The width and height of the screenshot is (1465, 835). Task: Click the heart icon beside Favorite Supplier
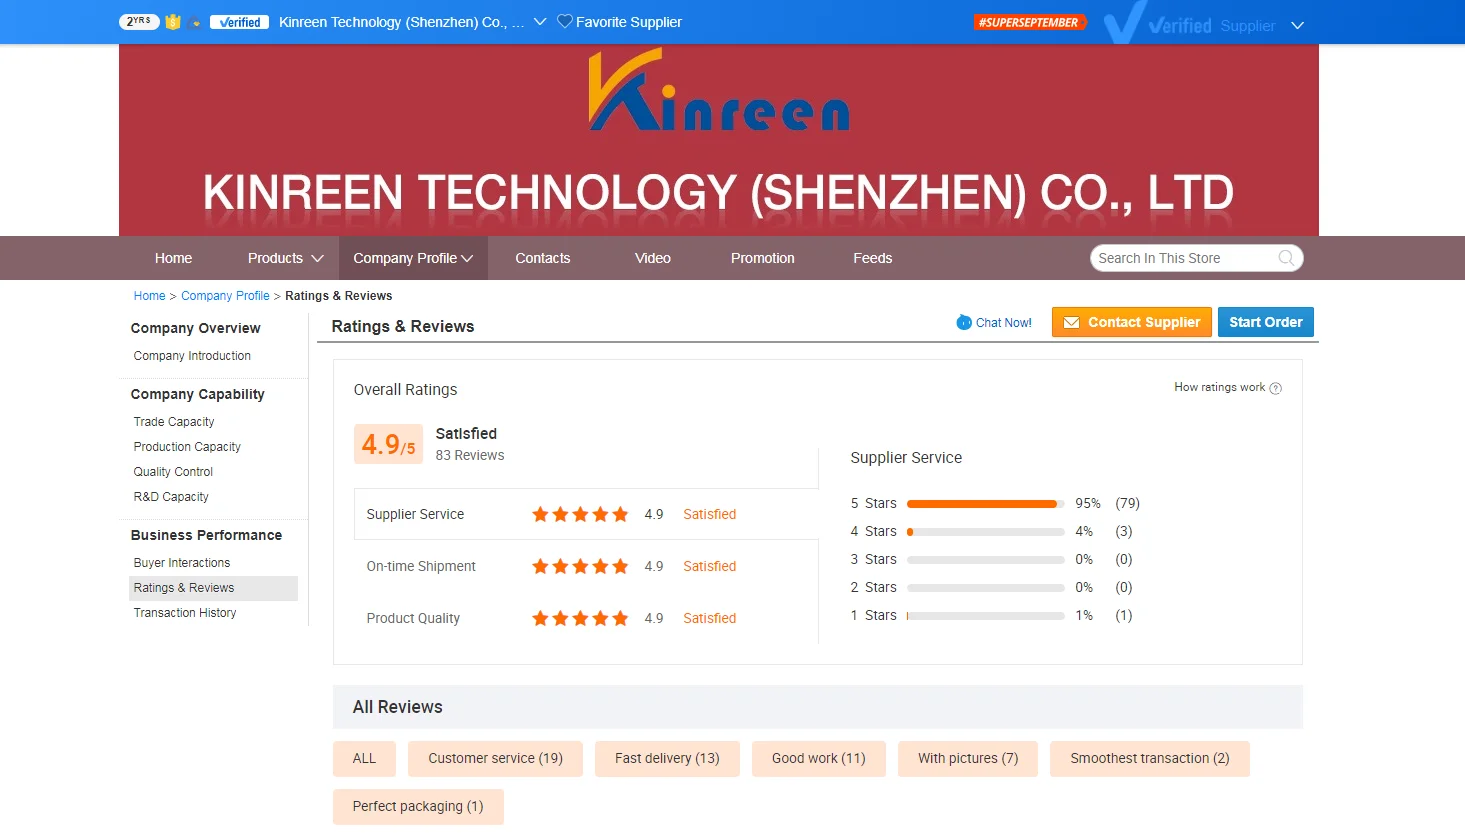click(565, 21)
